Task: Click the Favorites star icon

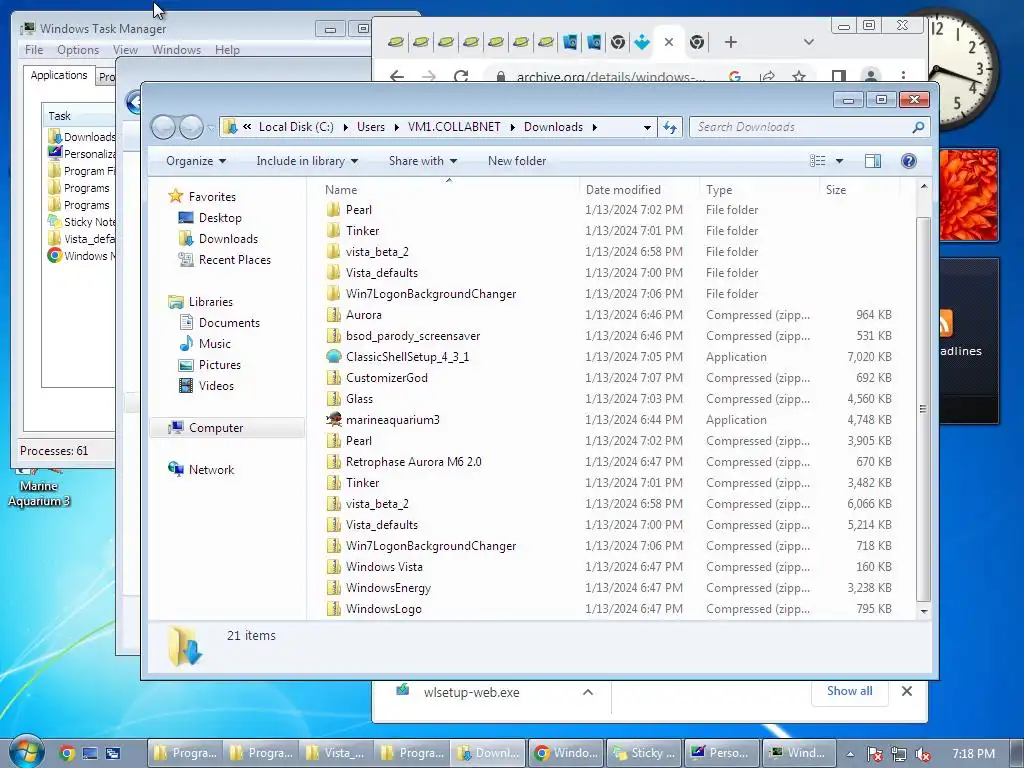Action: point(176,196)
